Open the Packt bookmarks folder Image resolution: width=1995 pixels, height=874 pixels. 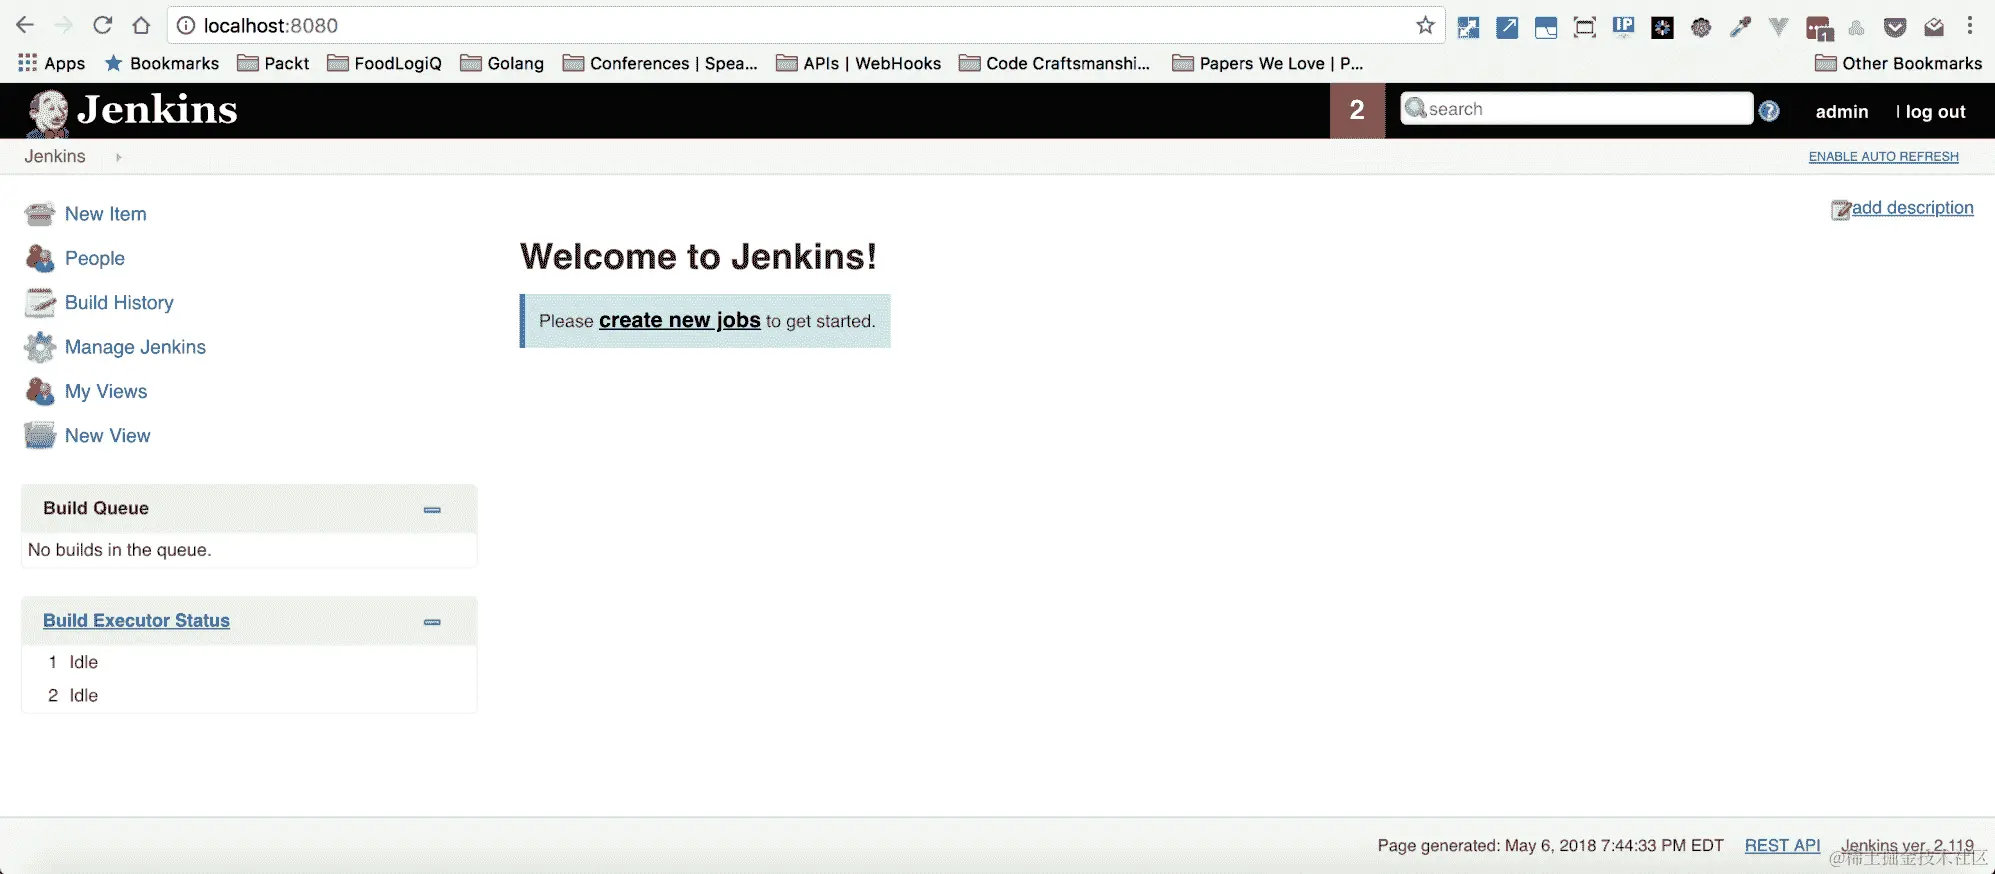[273, 63]
